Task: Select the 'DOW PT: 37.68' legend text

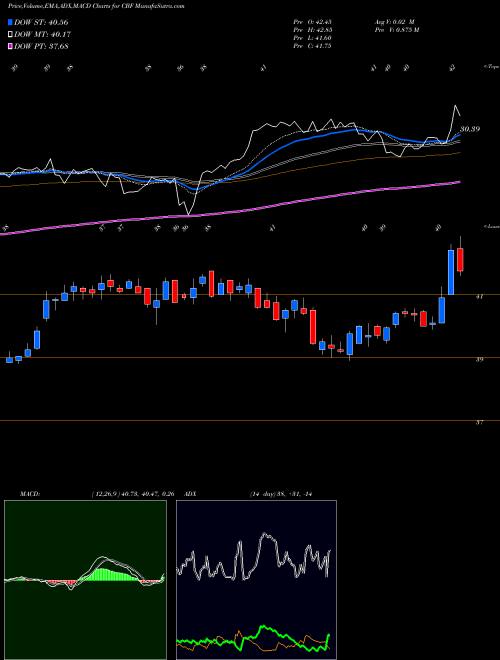Action: pyautogui.click(x=41, y=46)
